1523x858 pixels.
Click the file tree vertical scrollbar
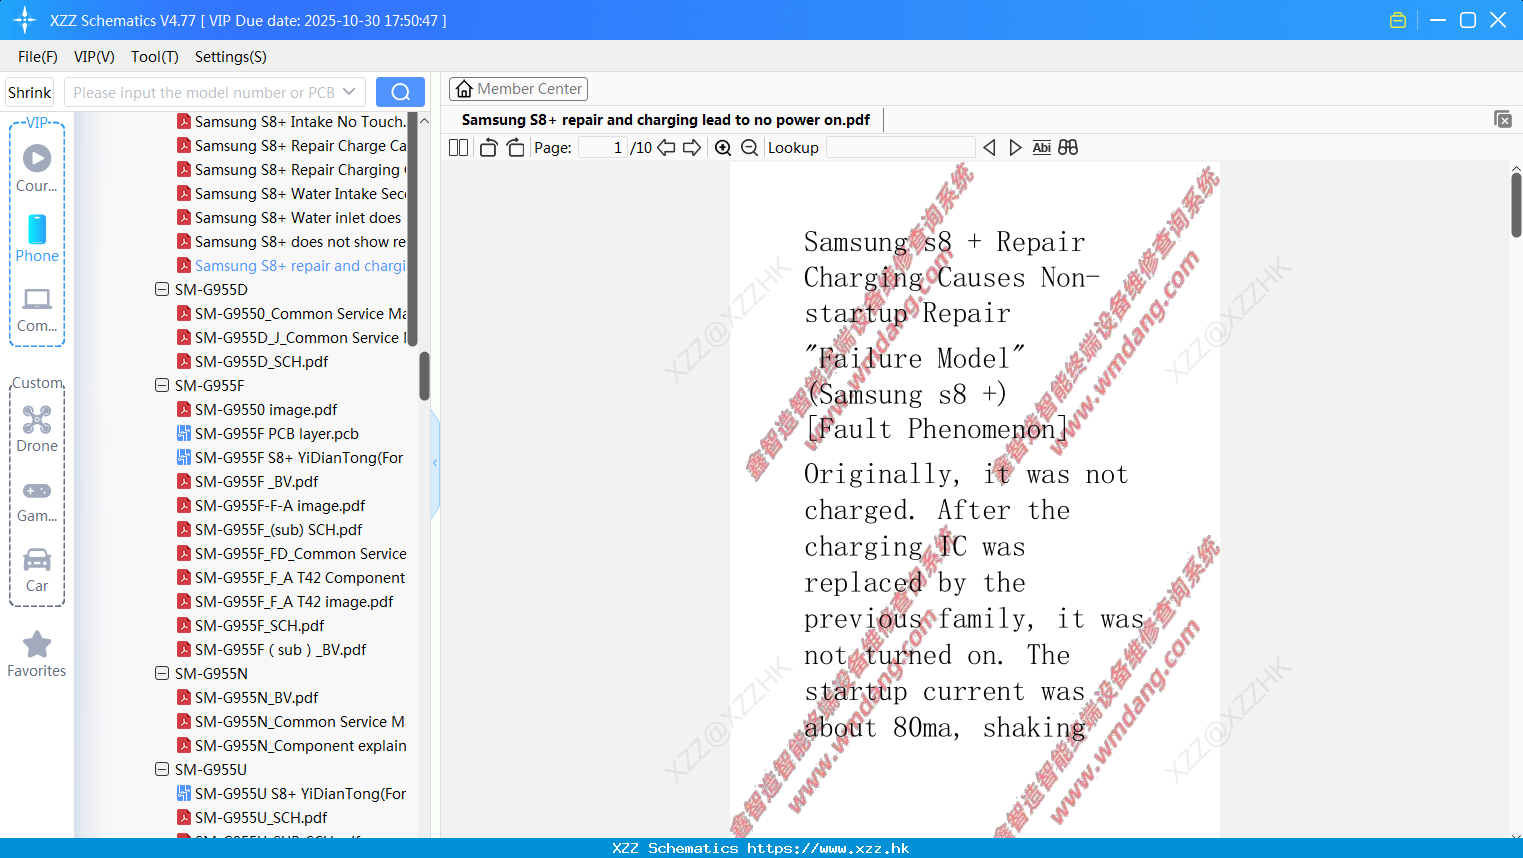(424, 375)
